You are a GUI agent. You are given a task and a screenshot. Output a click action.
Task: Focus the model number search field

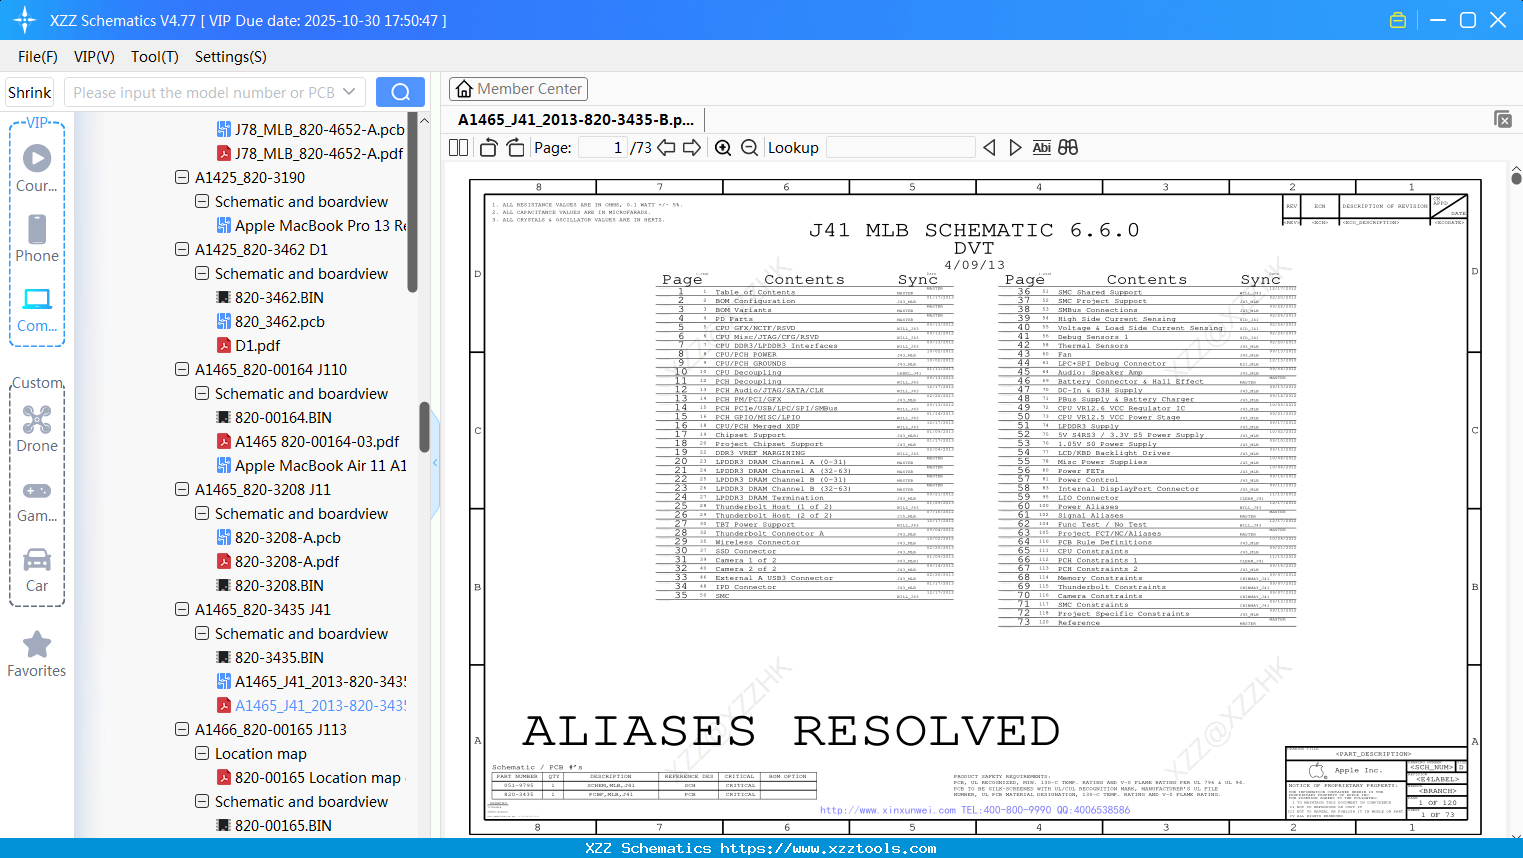[x=204, y=92]
